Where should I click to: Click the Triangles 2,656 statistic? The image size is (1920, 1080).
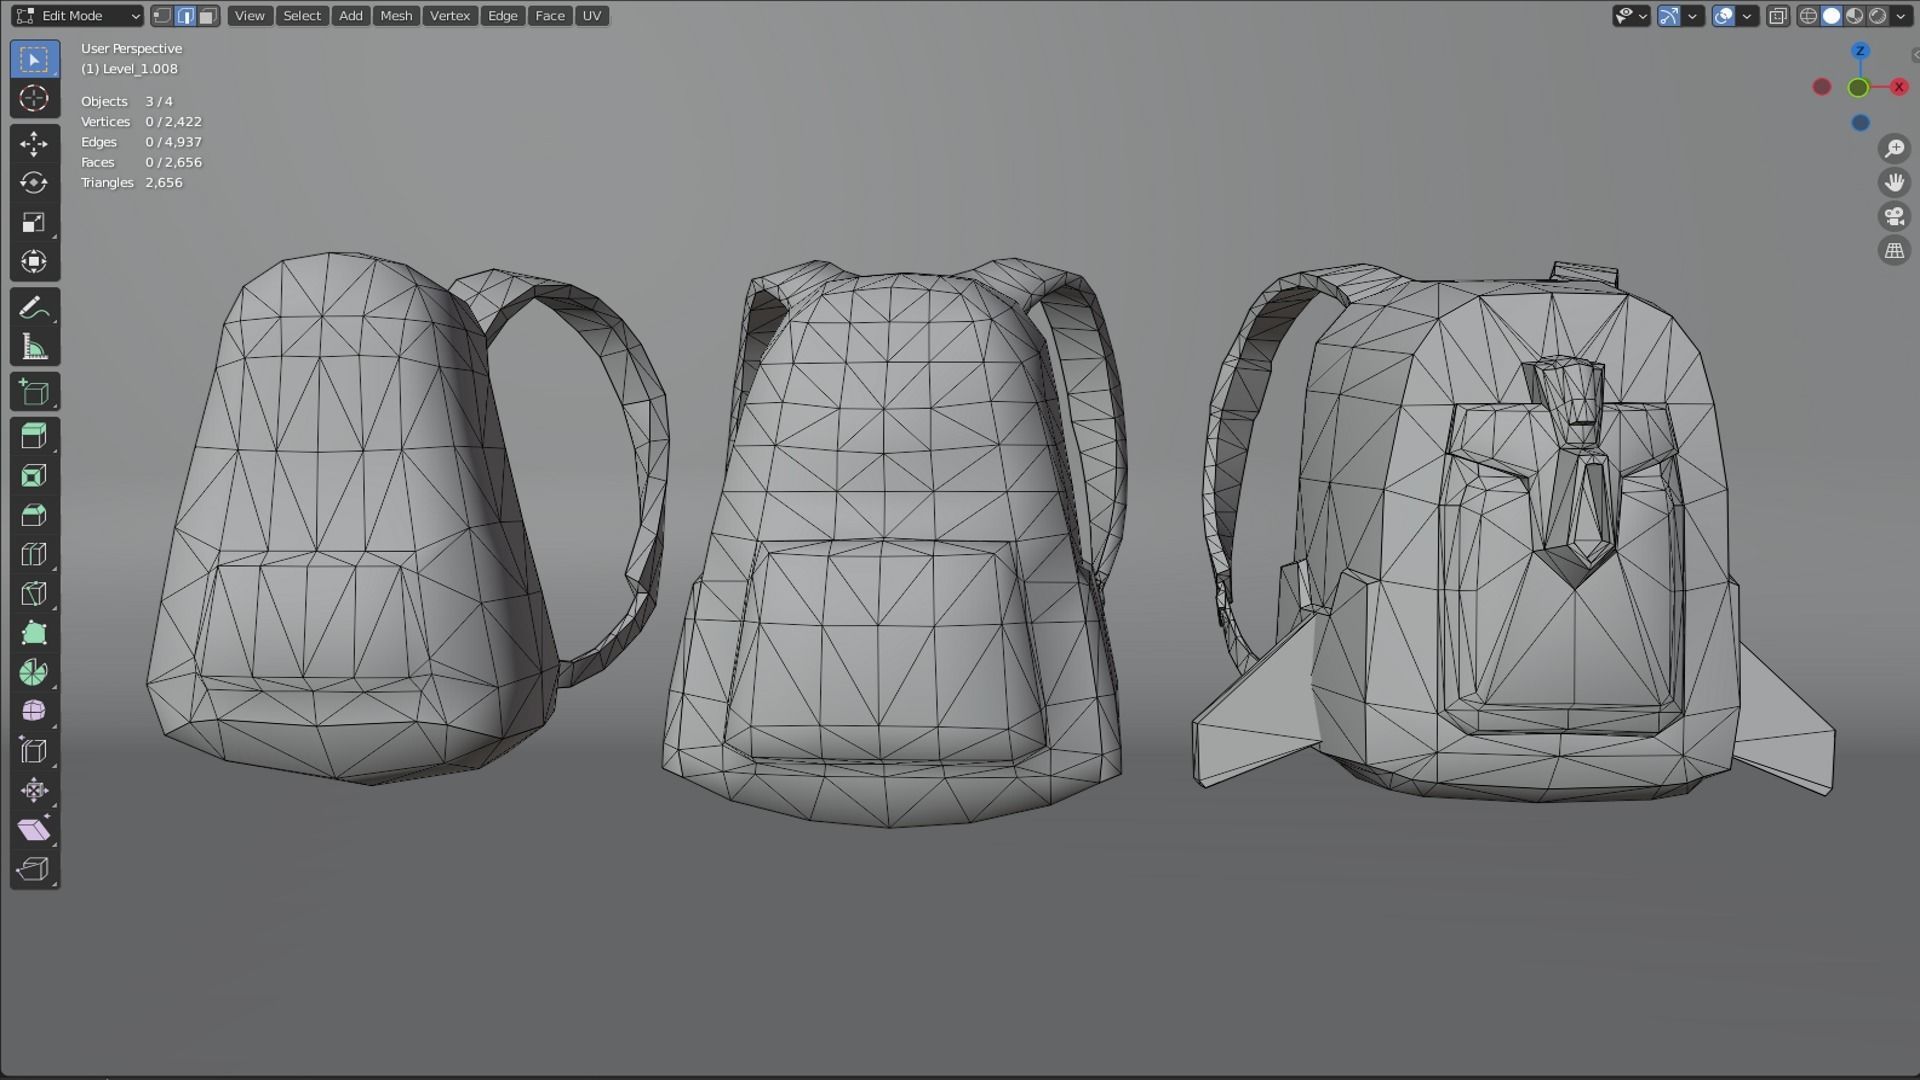(132, 183)
